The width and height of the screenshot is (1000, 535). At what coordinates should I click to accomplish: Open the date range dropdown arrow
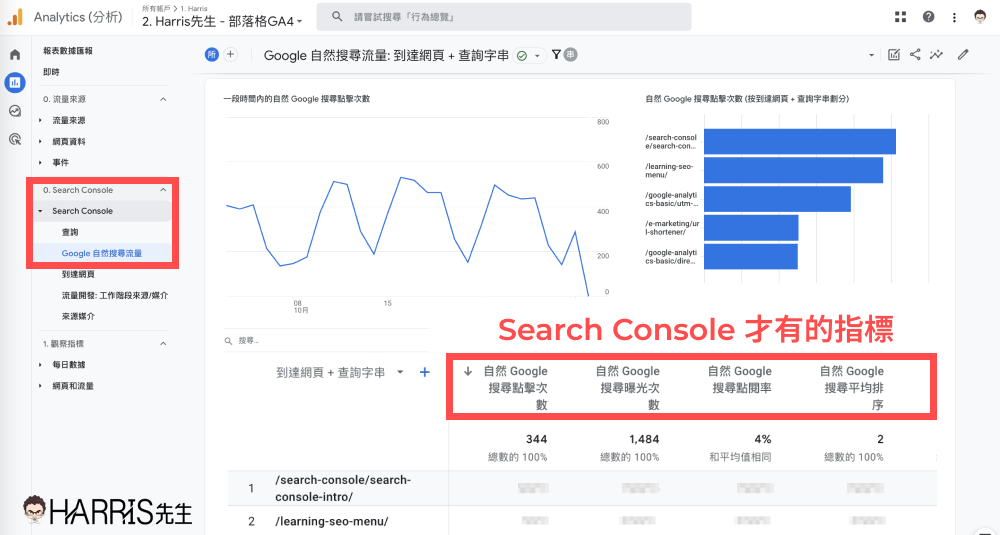(871, 55)
